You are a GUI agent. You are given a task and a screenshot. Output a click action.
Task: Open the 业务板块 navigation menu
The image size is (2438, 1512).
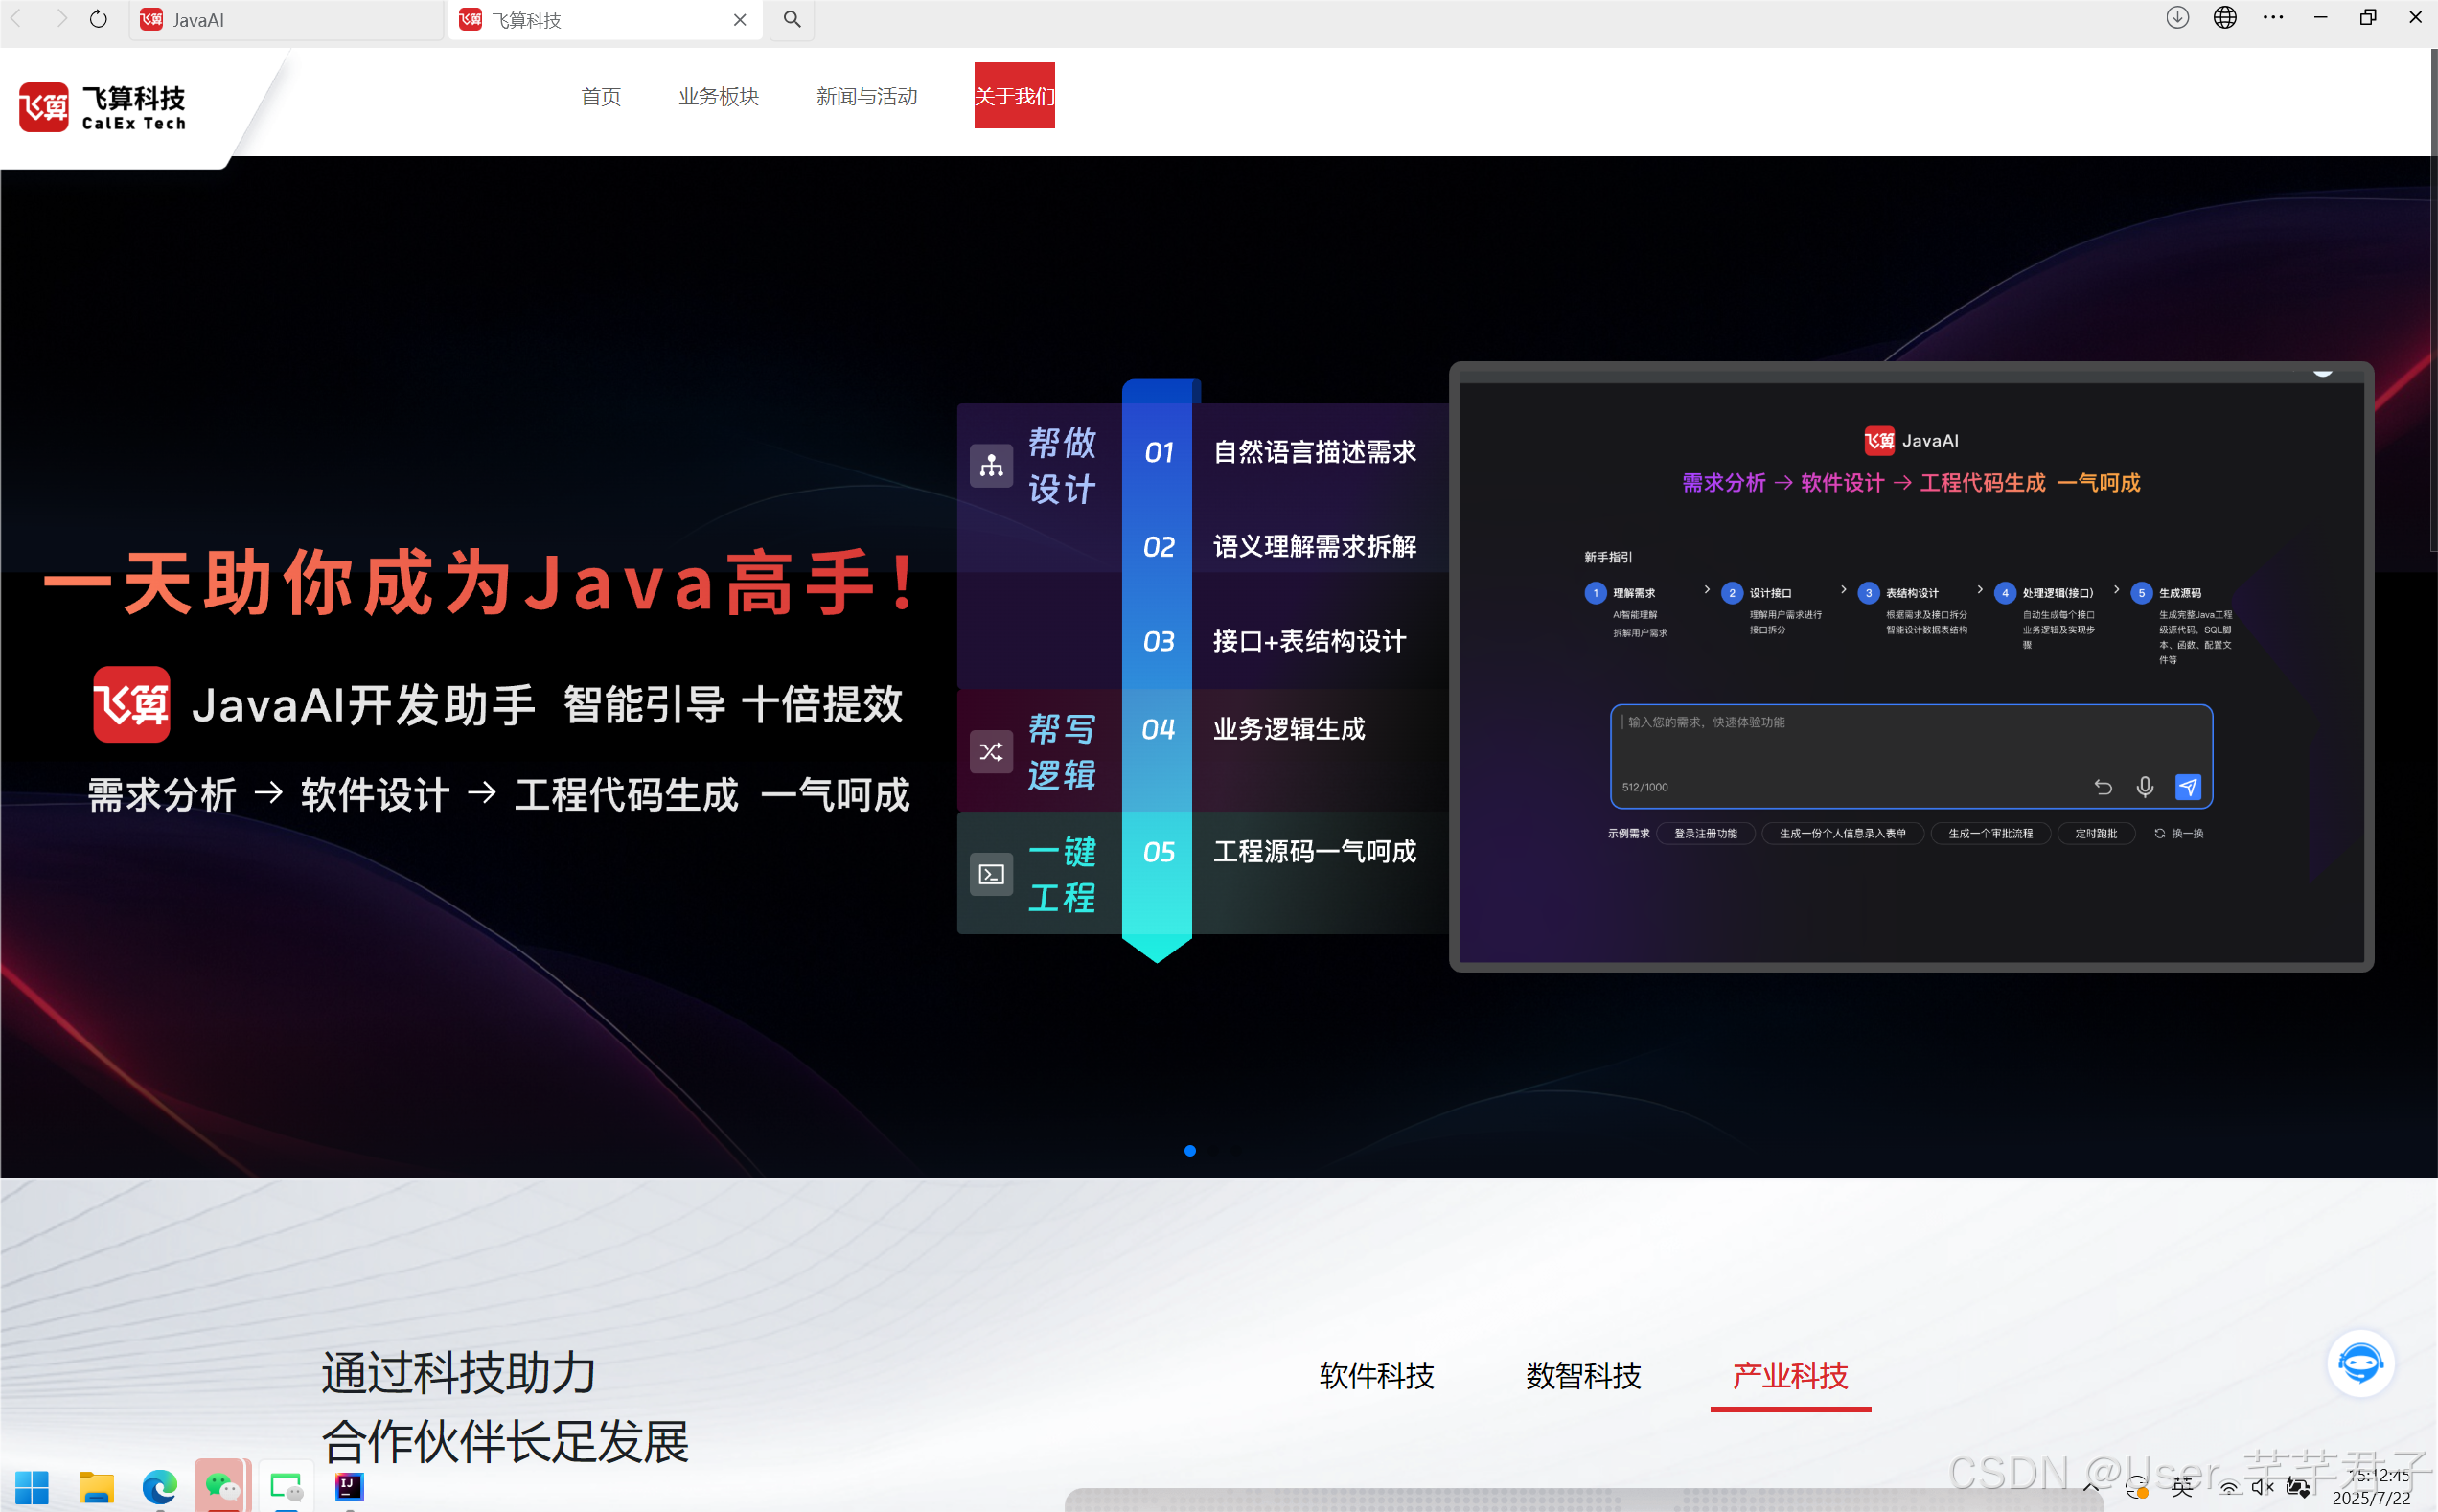(718, 96)
